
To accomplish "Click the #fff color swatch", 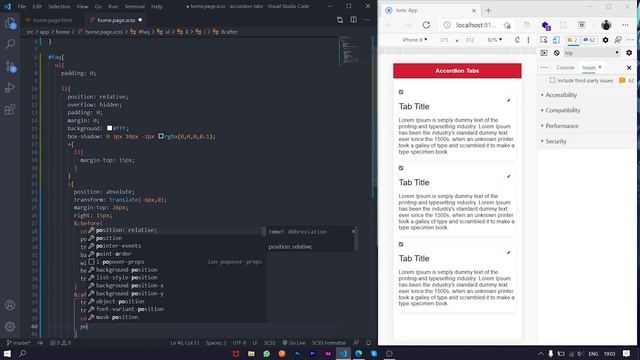I will (x=109, y=128).
